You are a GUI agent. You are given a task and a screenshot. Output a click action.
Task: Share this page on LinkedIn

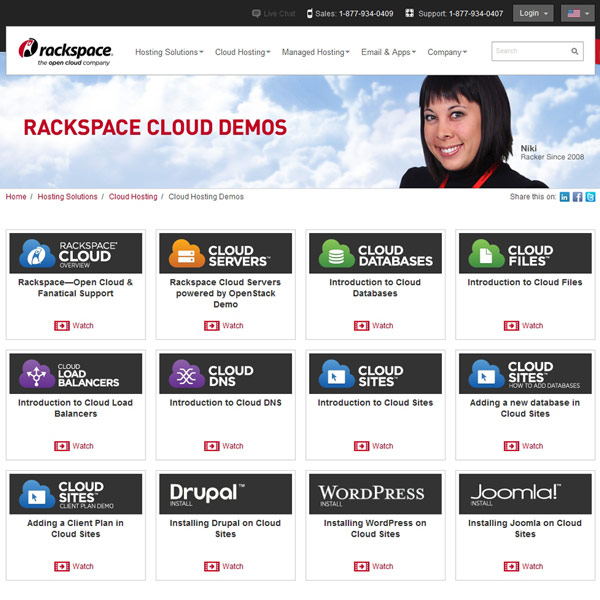click(564, 197)
